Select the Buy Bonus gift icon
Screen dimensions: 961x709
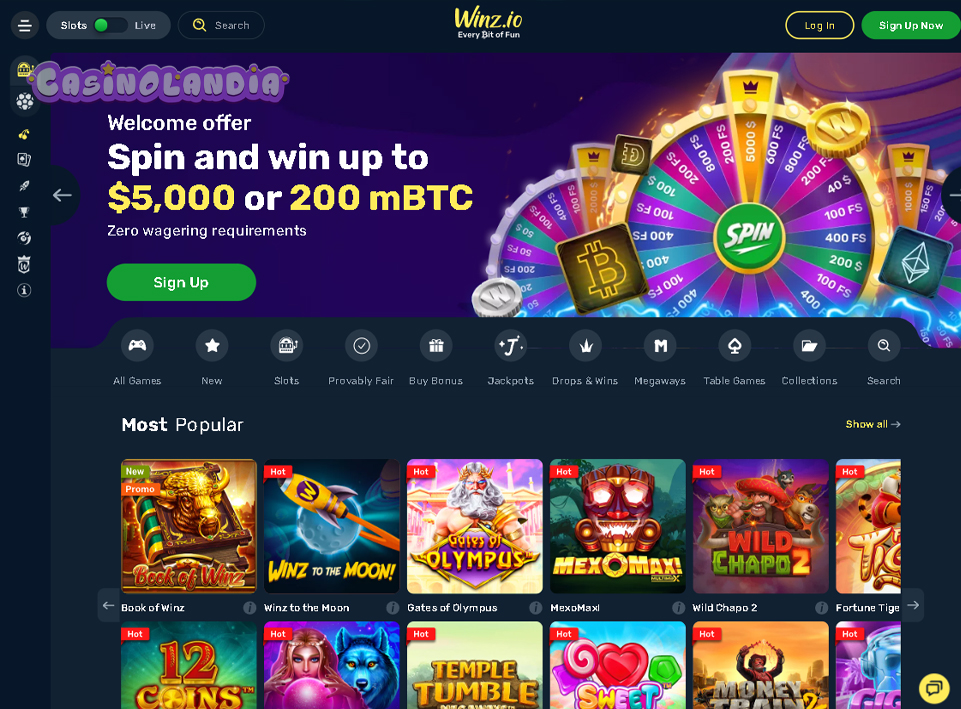(436, 346)
